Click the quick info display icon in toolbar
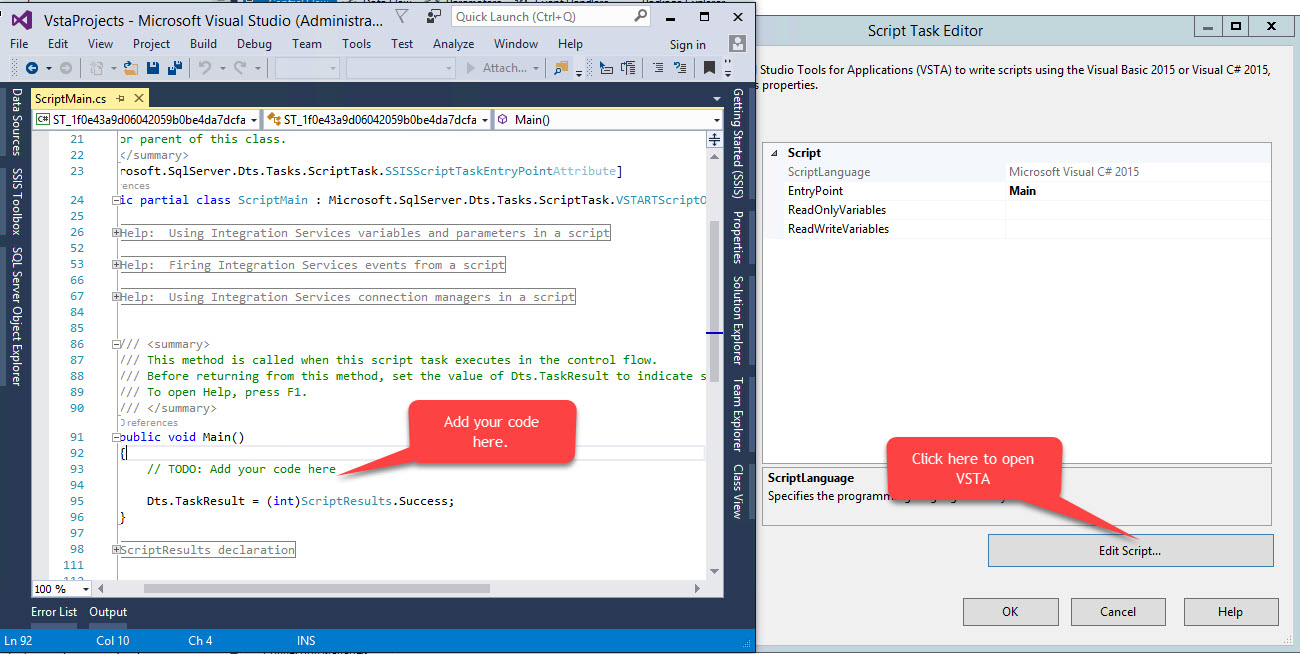 coord(628,68)
